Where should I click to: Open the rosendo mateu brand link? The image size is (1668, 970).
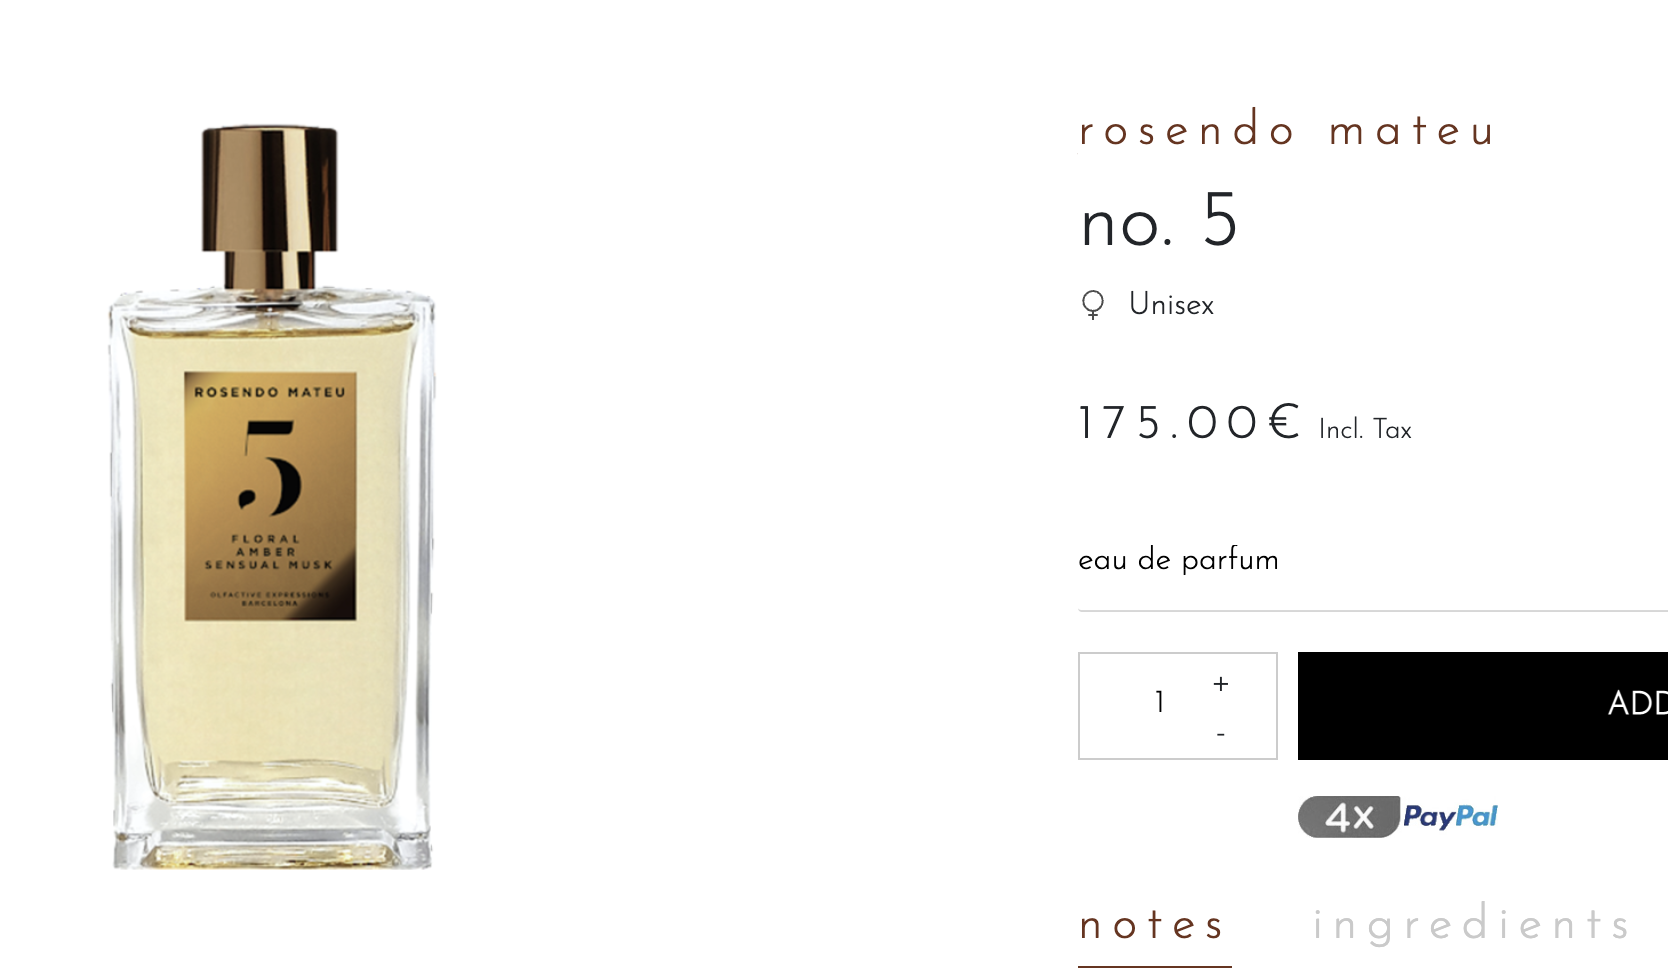[1287, 131]
